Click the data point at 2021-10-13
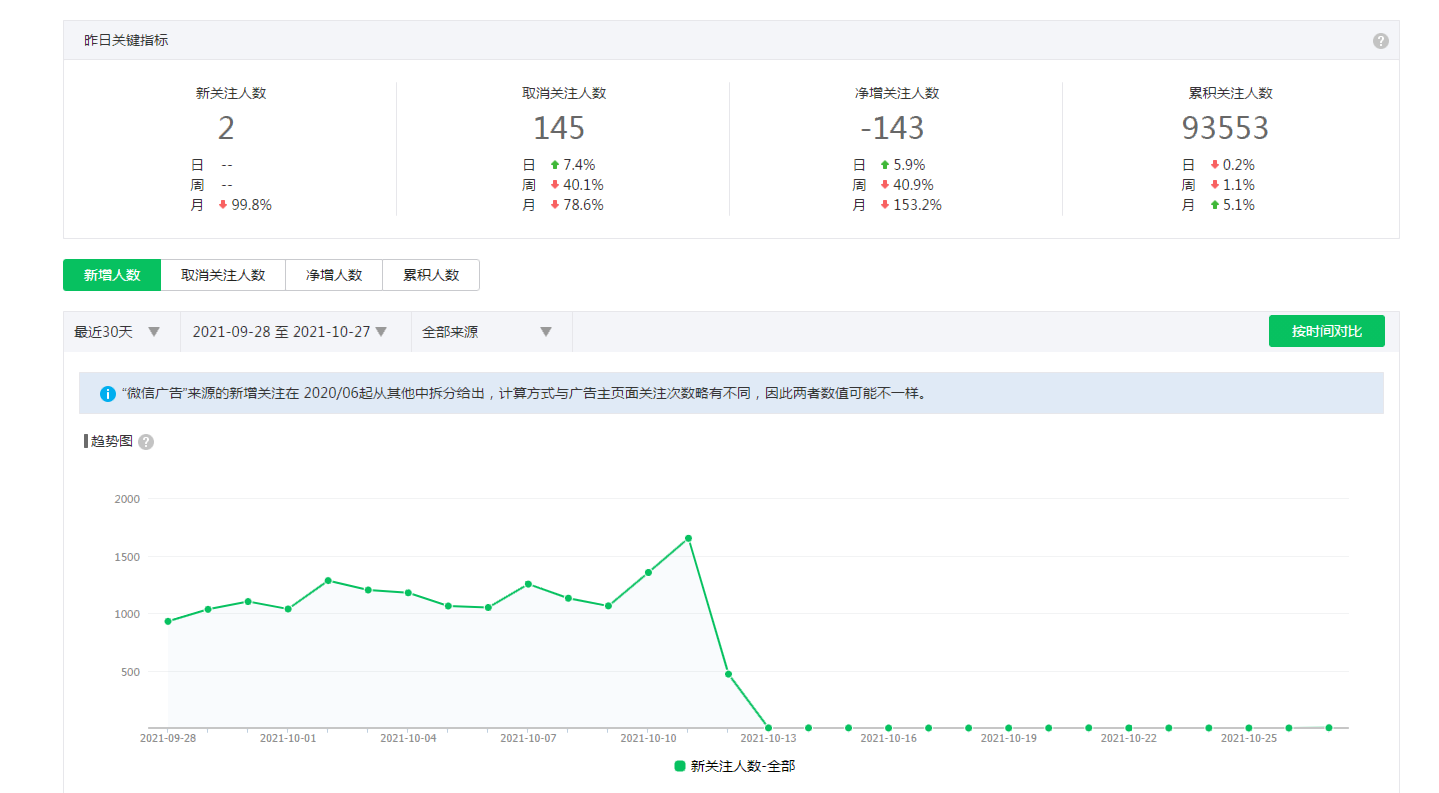Image resolution: width=1439 pixels, height=793 pixels. pyautogui.click(x=768, y=728)
